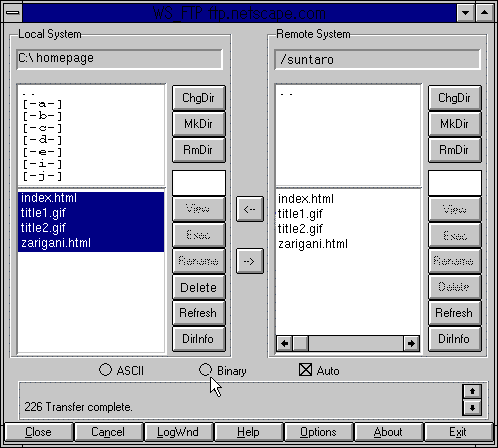Click remote MkDir button

point(455,124)
